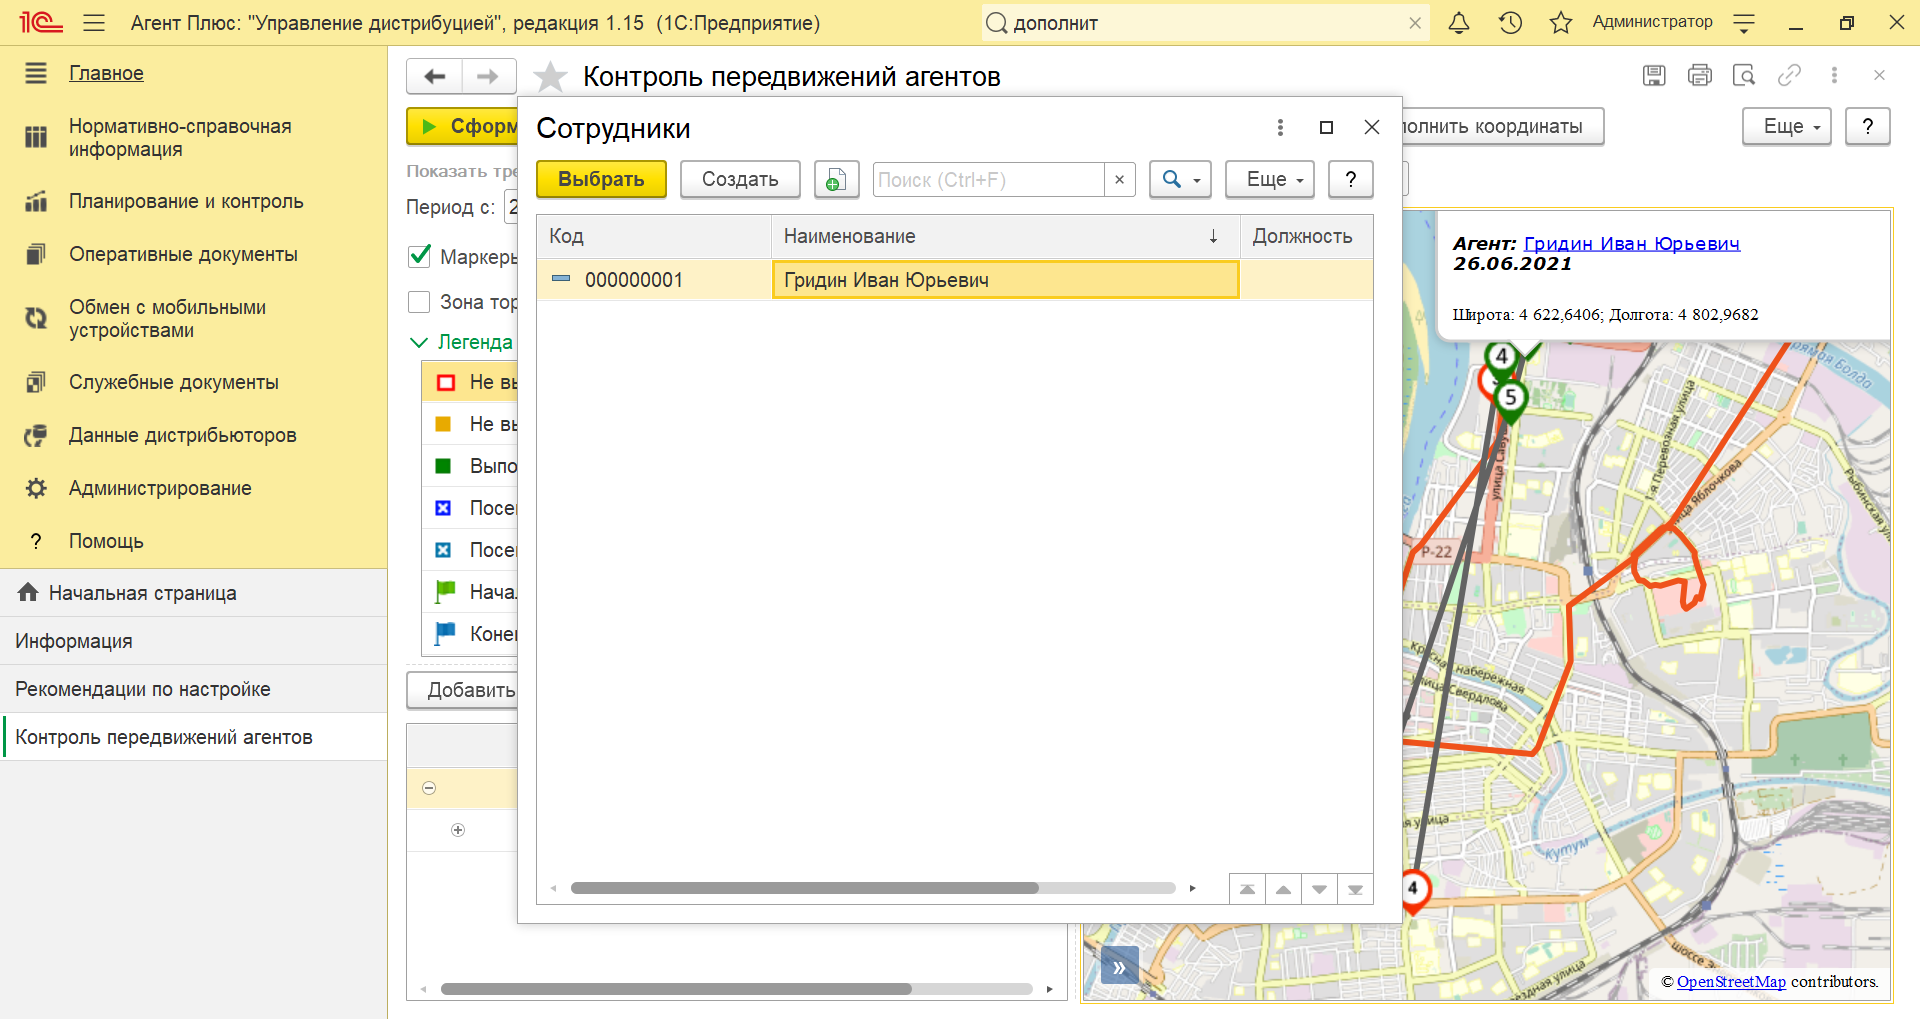This screenshot has width=1920, height=1019.
Task: Enable the Зона торговой точки checkbox
Action: (420, 302)
